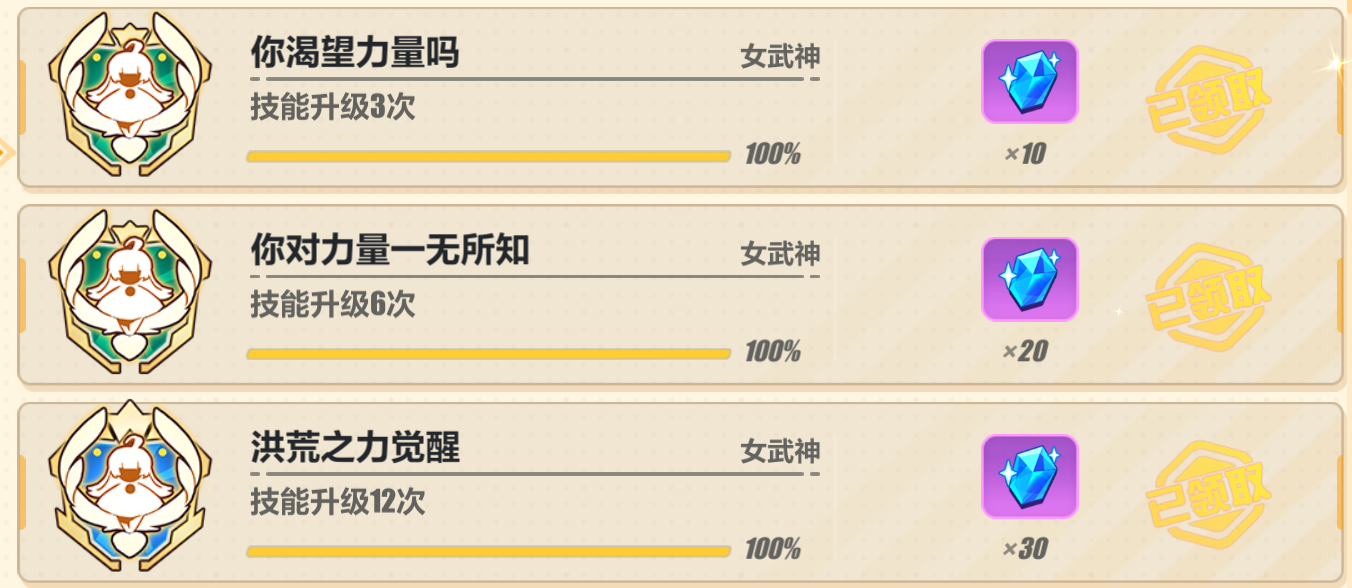Click the 技能升级12次 description text
This screenshot has width=1352, height=588.
click(x=338, y=502)
